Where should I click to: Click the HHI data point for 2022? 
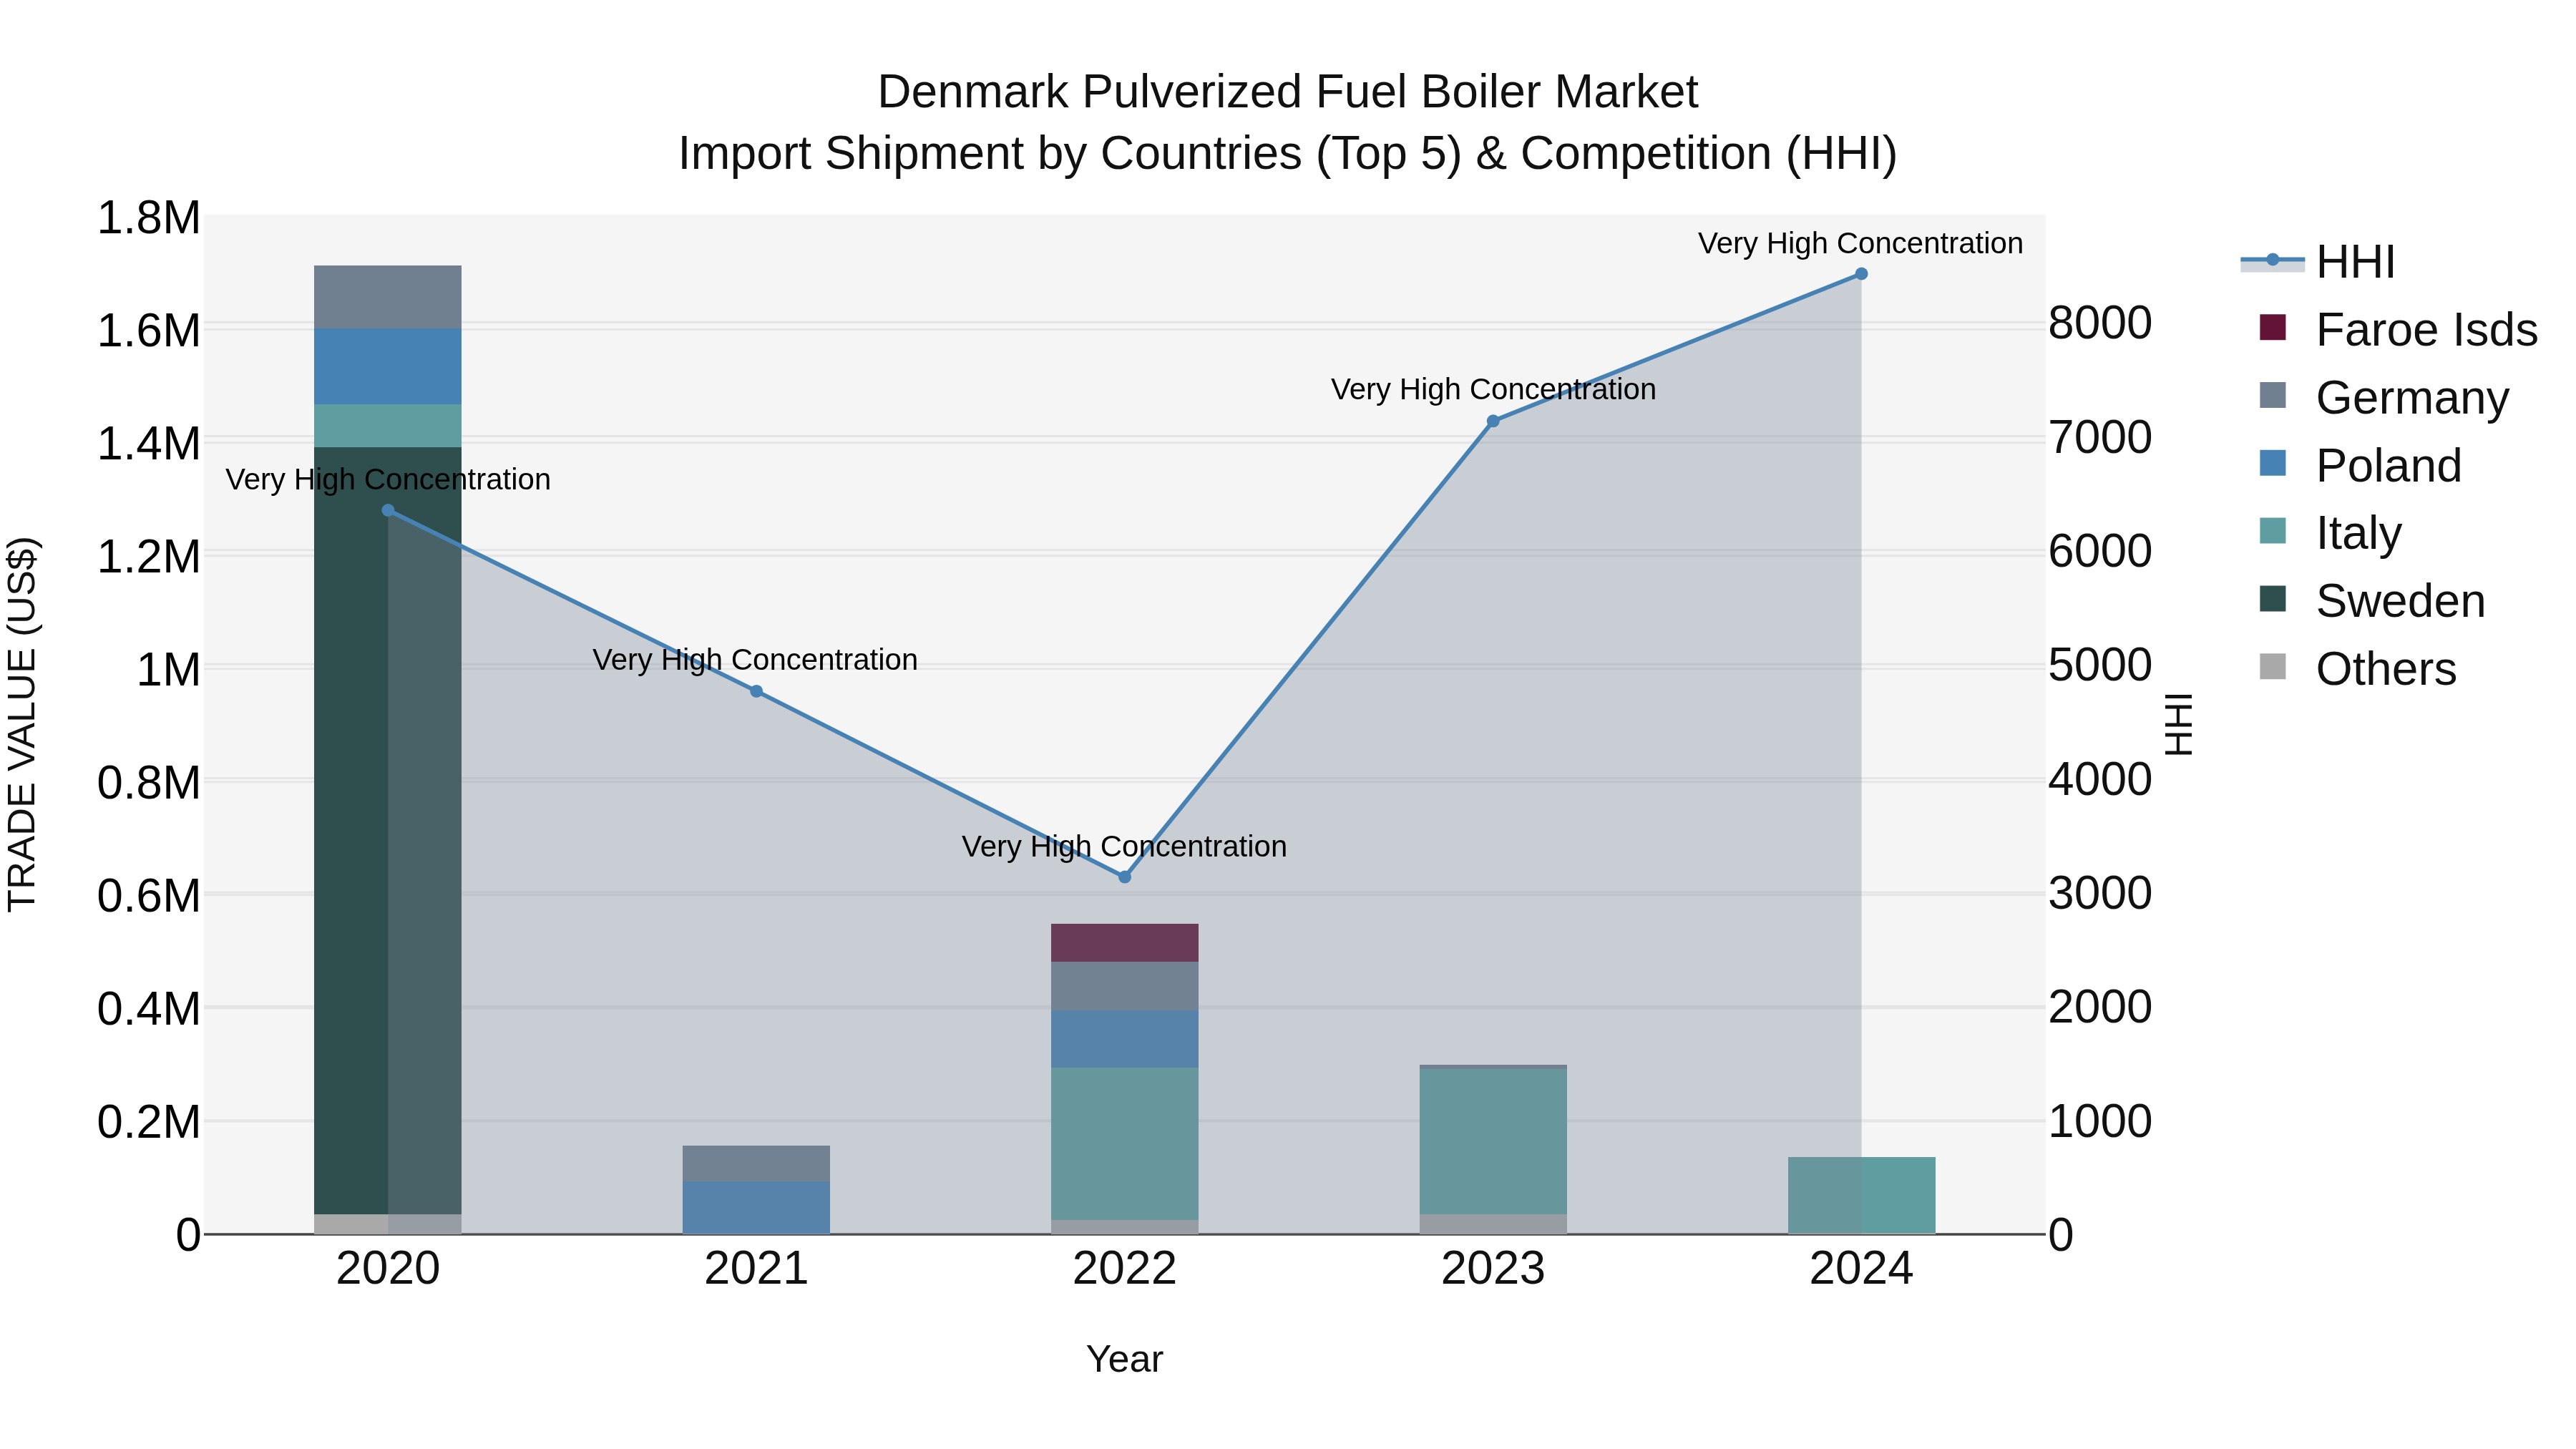click(1124, 877)
